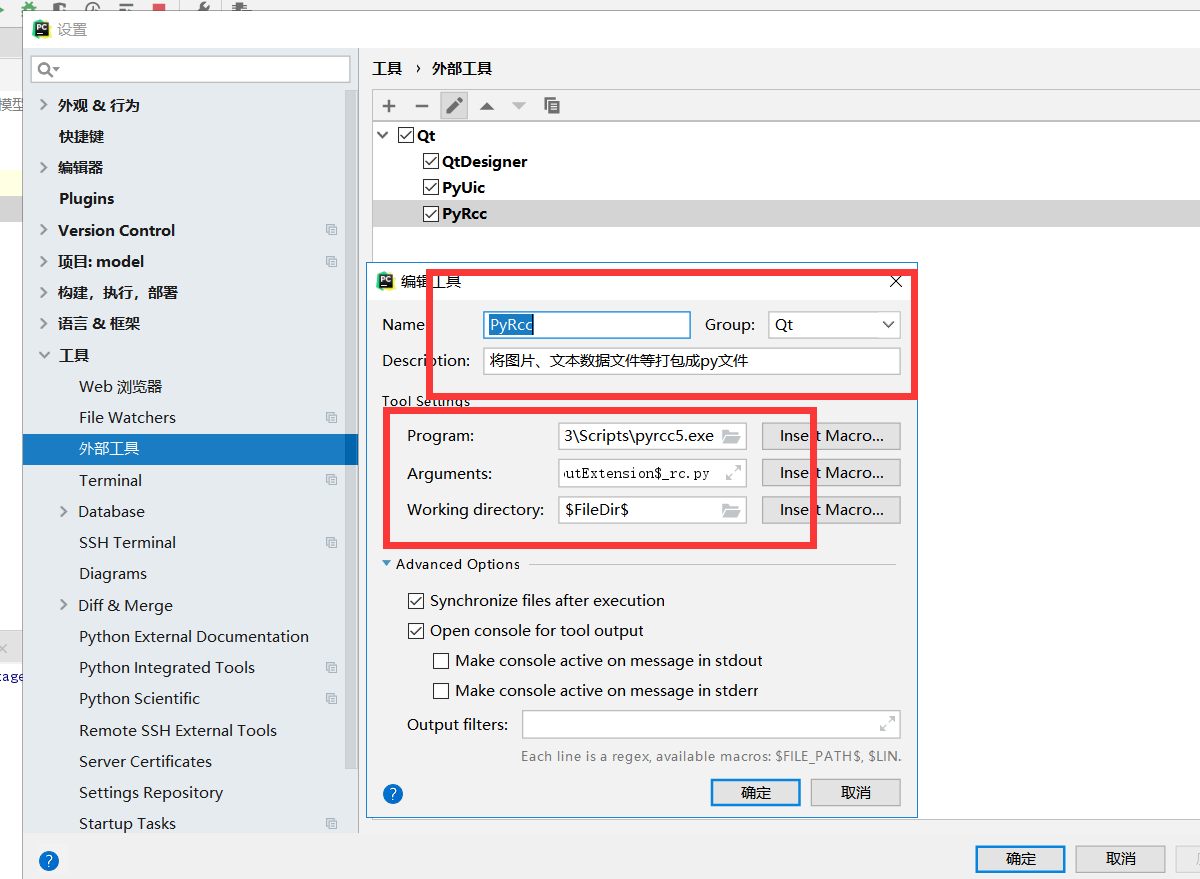This screenshot has width=1200, height=879.
Task: Click the help icon in edit dialog
Action: (x=393, y=793)
